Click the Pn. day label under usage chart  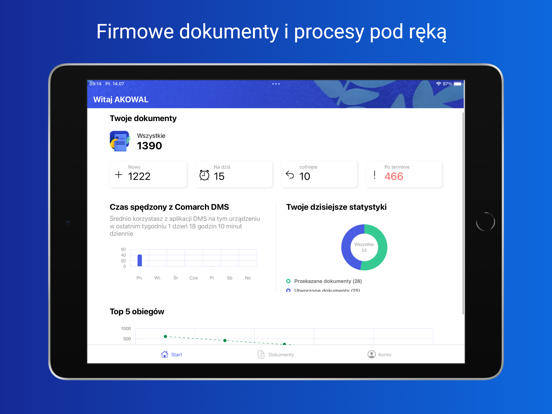139,278
